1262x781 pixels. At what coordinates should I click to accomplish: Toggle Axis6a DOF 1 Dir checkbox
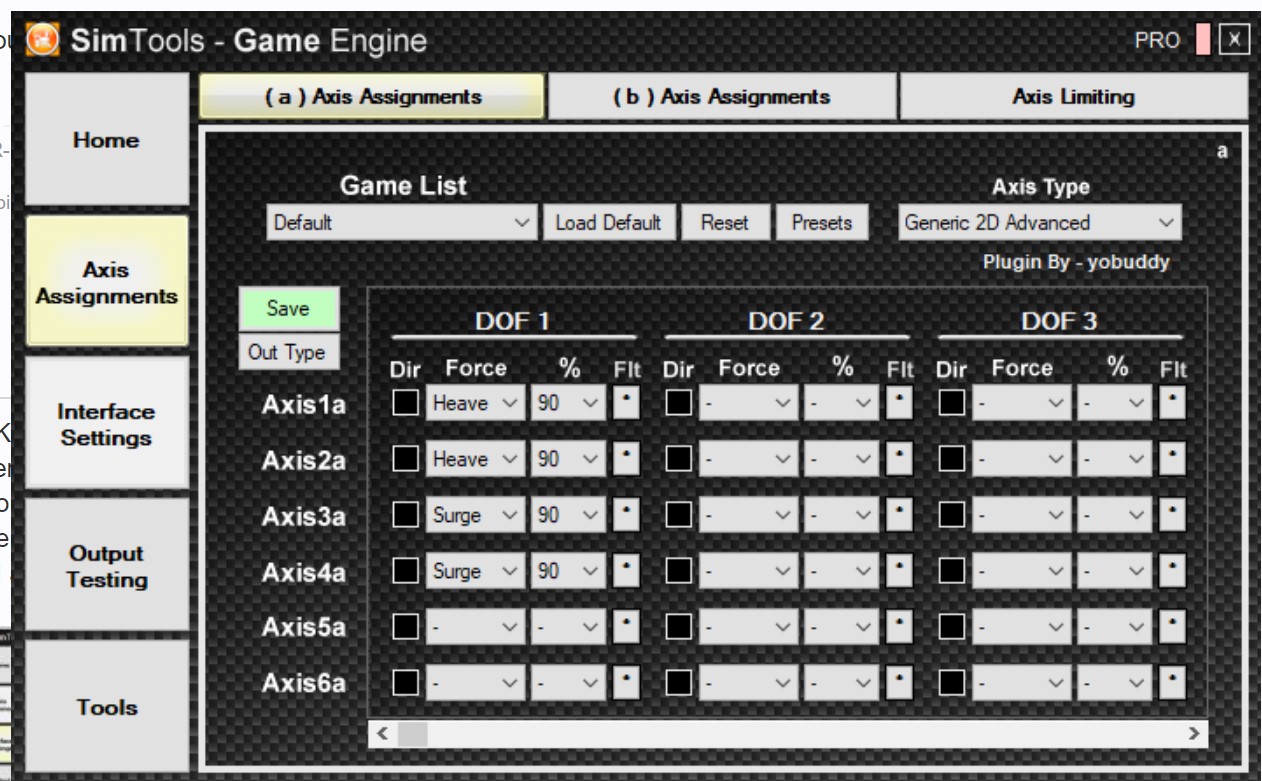click(x=406, y=683)
